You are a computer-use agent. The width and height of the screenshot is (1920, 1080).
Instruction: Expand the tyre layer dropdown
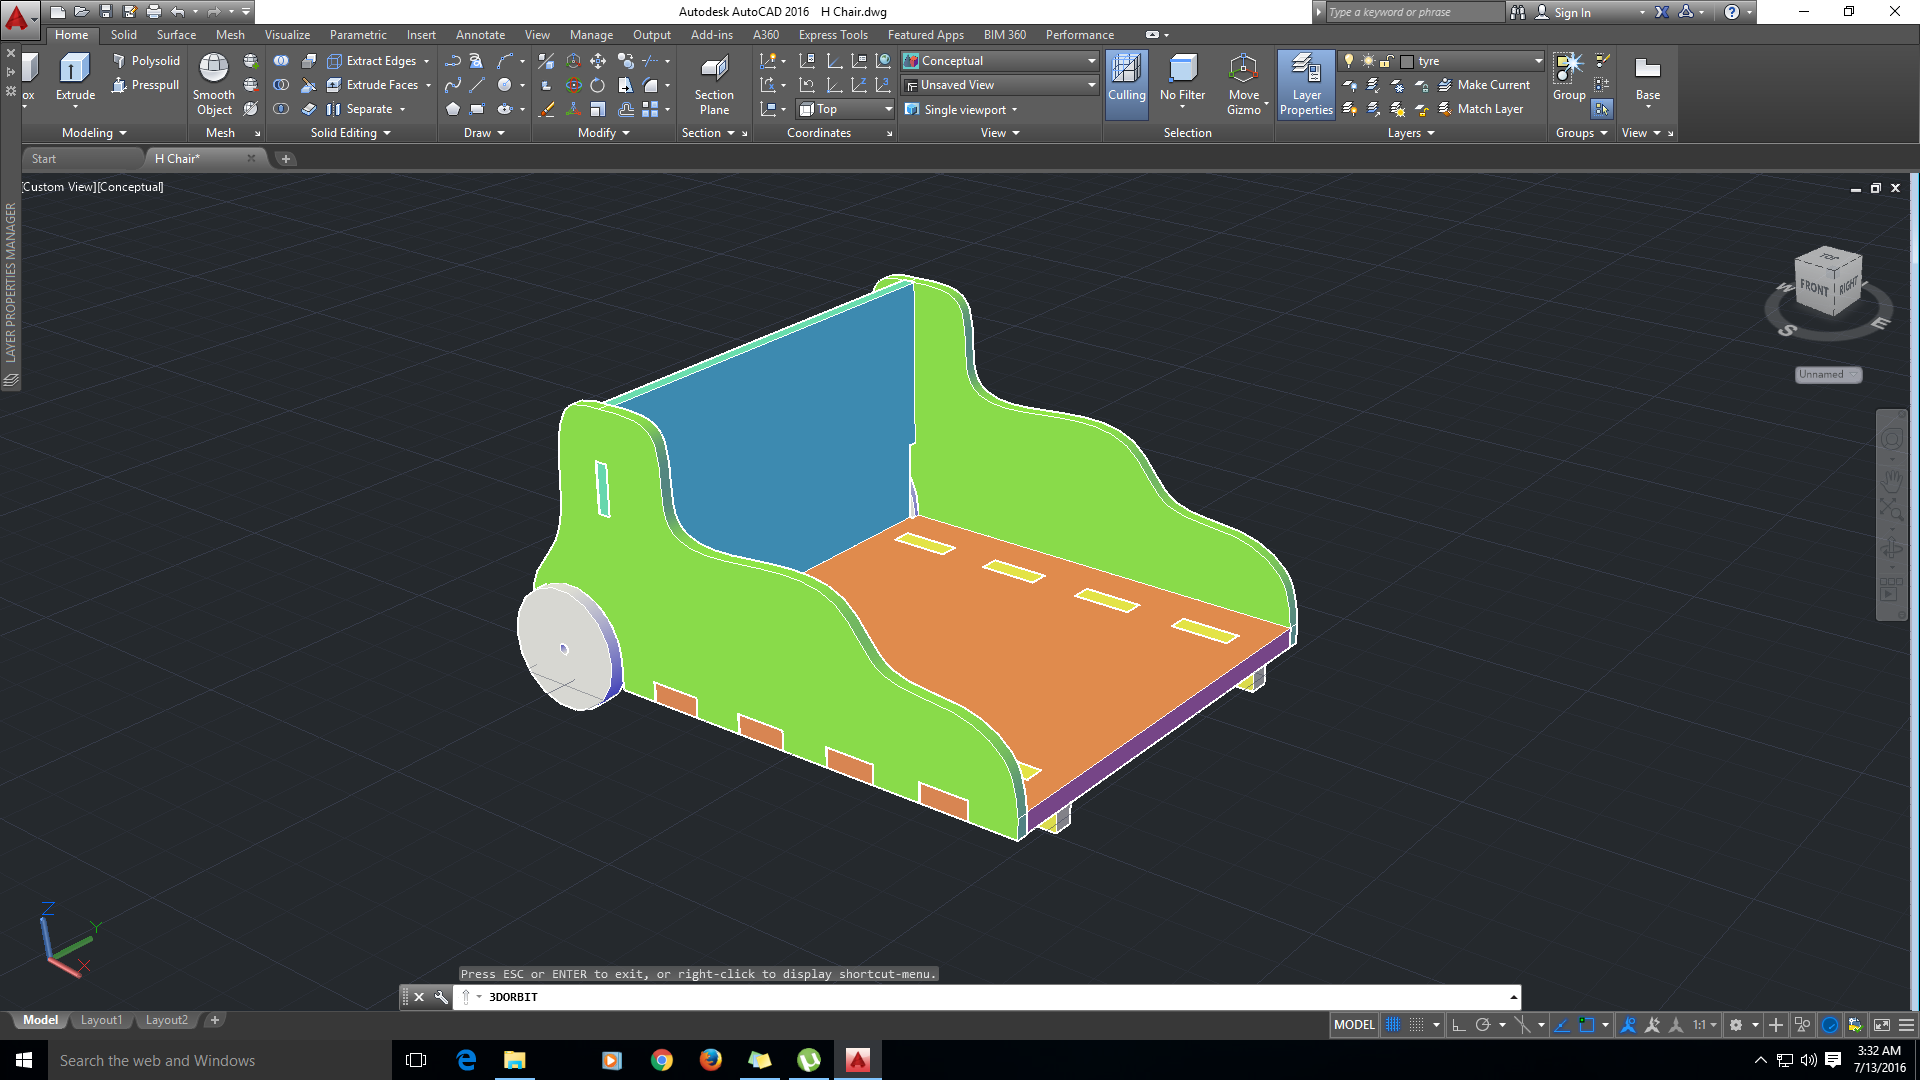(1537, 61)
